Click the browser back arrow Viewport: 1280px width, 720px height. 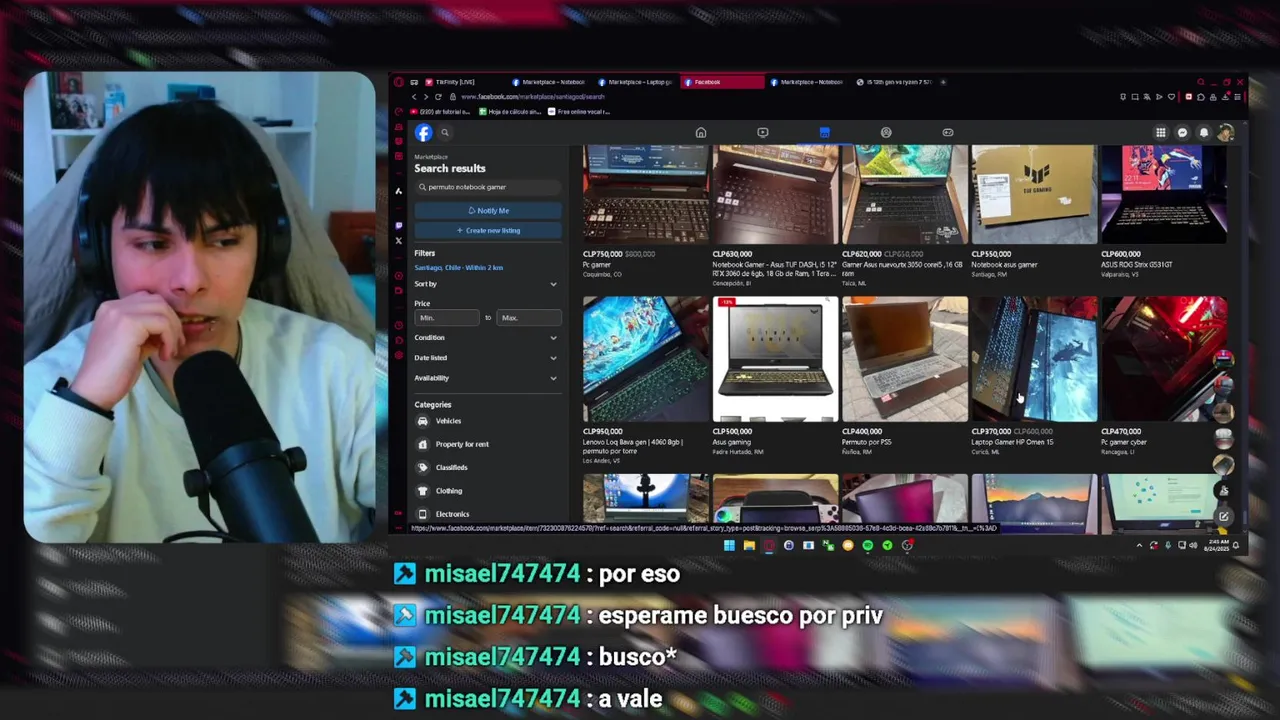click(414, 97)
